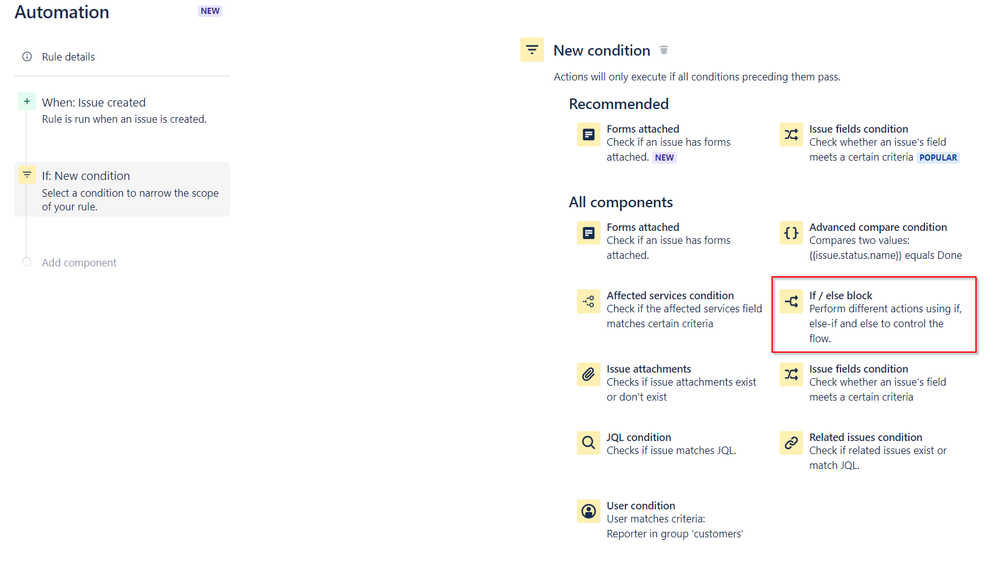Image resolution: width=999 pixels, height=578 pixels.
Task: Click the delete icon next to New condition
Action: [664, 50]
